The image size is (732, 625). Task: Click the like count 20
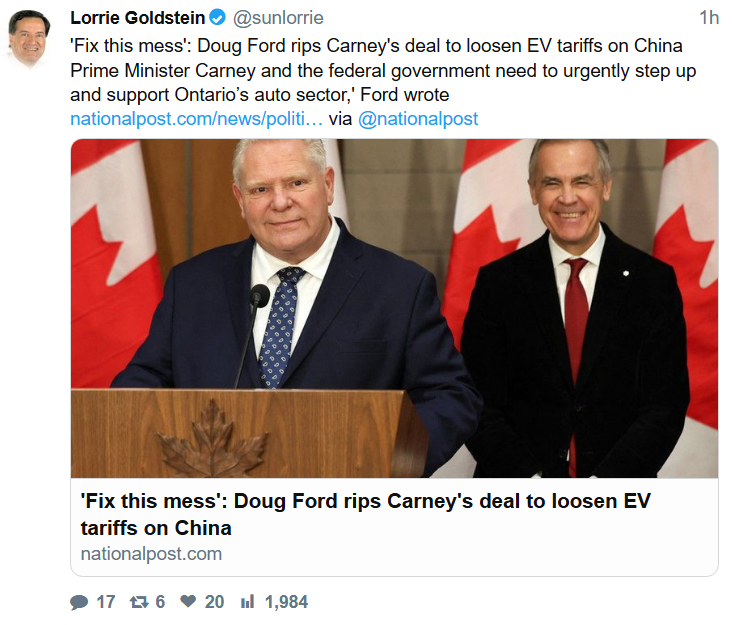pos(214,602)
